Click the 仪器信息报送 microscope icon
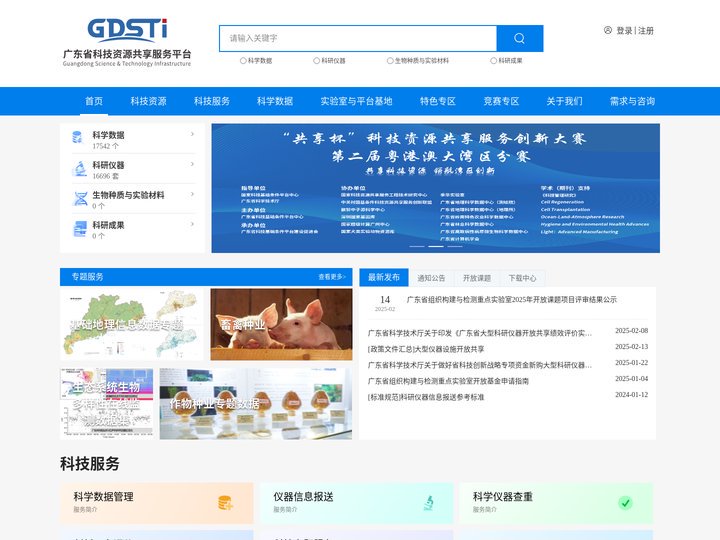 429,503
